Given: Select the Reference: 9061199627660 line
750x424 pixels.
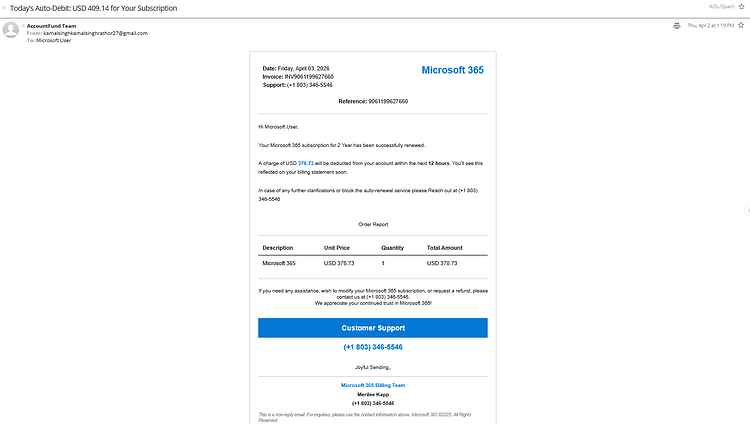Looking at the screenshot, I should [373, 101].
